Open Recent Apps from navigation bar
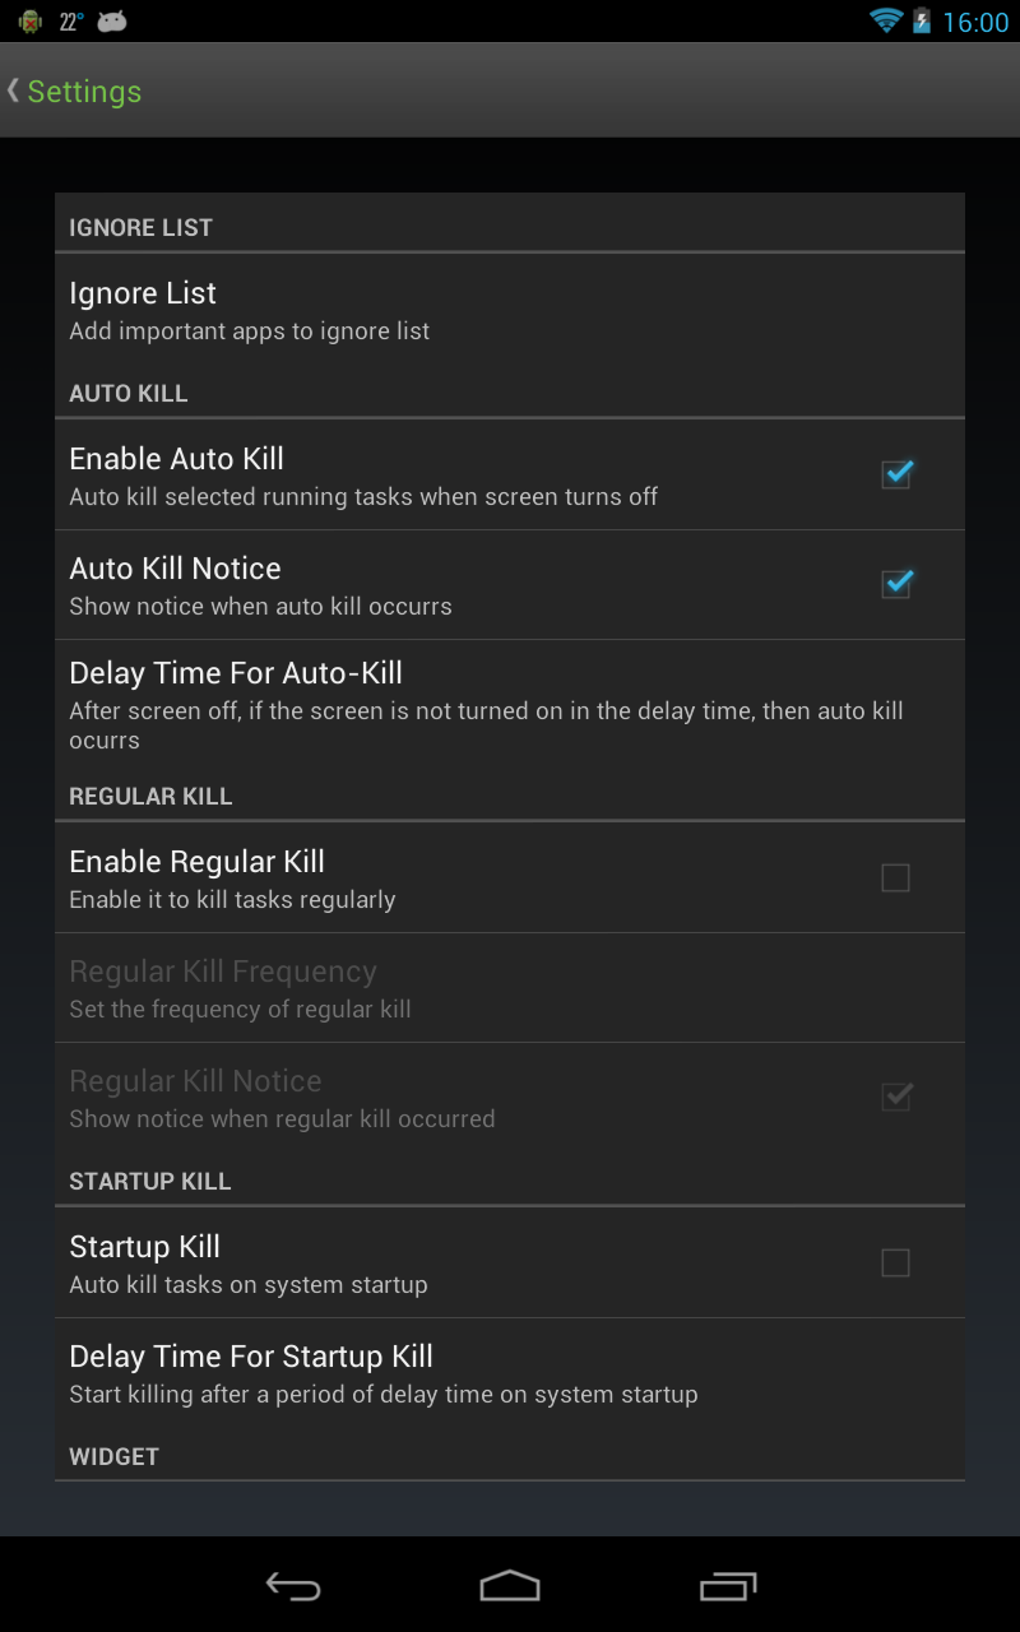Viewport: 1020px width, 1632px height. (727, 1588)
